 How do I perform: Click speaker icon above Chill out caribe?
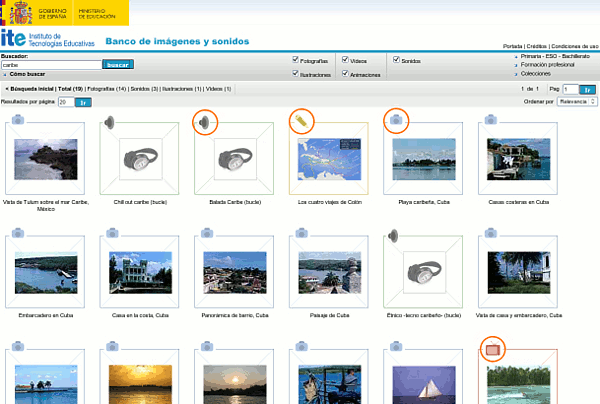(x=109, y=122)
